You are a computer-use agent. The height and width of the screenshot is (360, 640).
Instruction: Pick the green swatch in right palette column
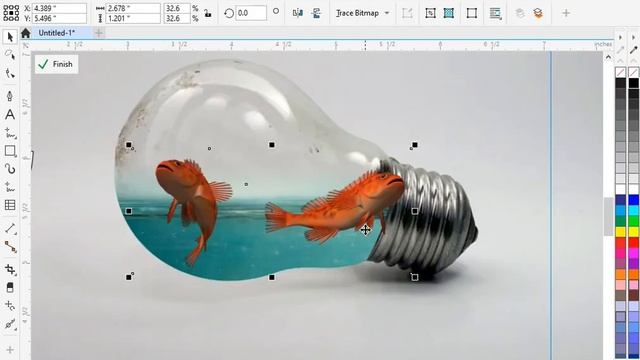[633, 221]
